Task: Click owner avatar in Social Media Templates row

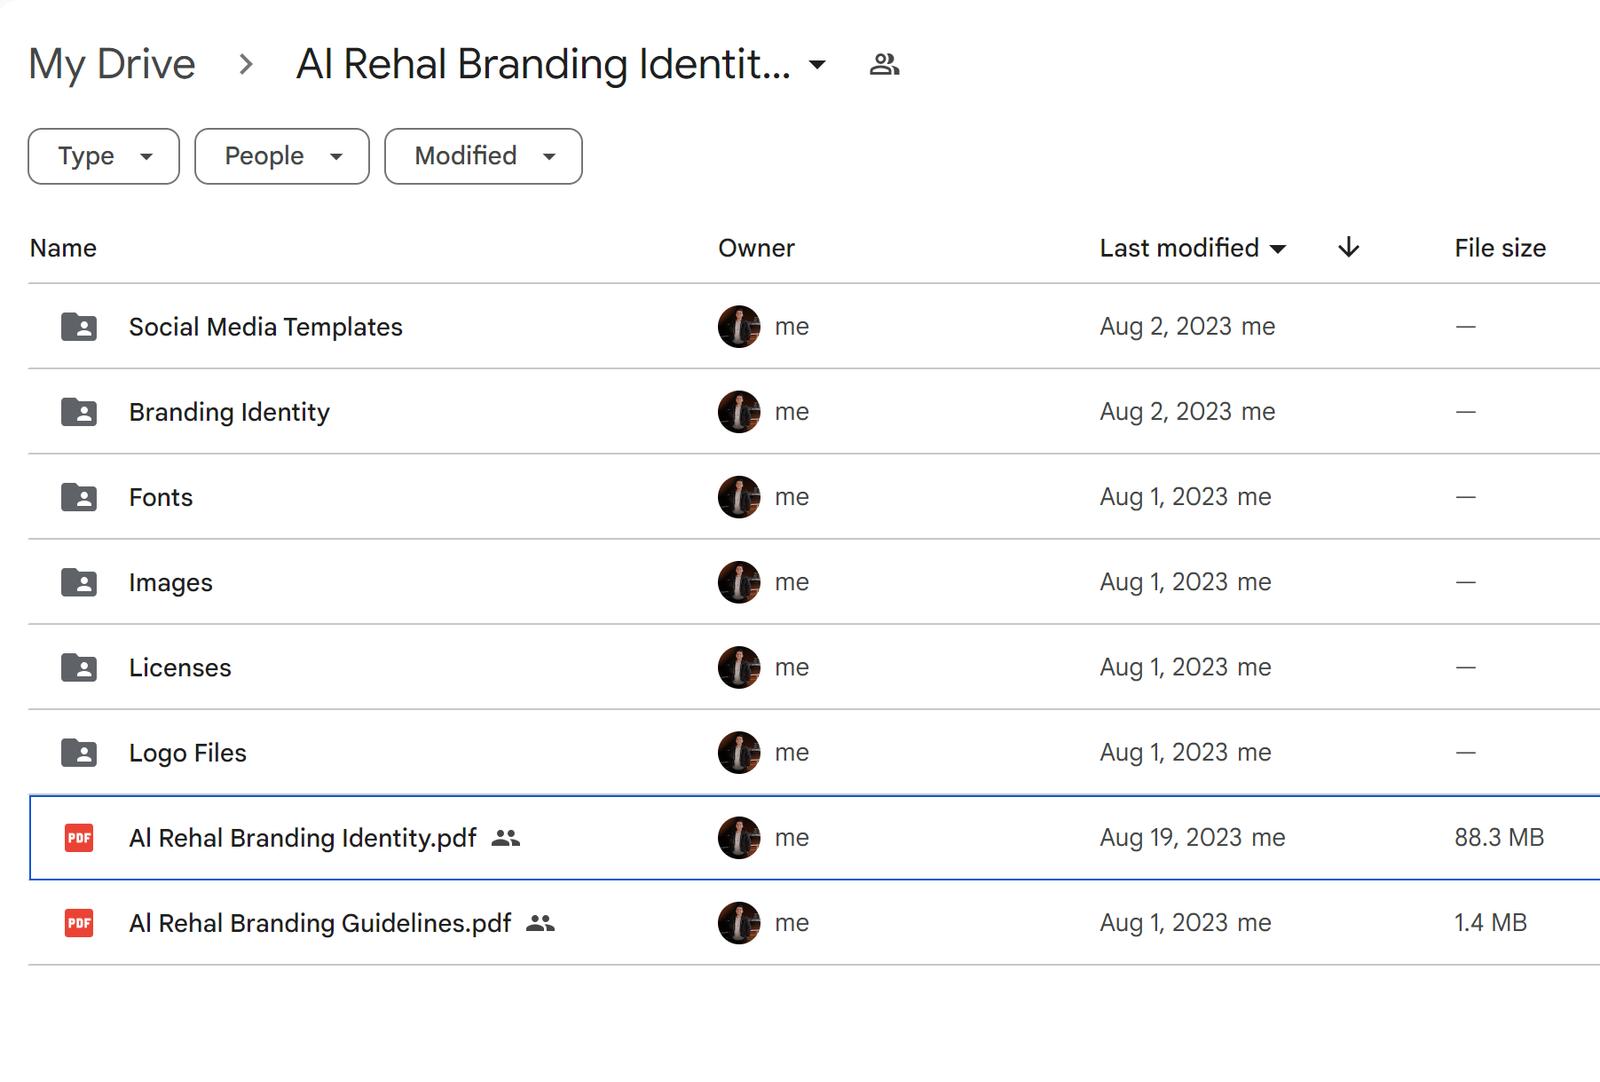Action: coord(739,327)
